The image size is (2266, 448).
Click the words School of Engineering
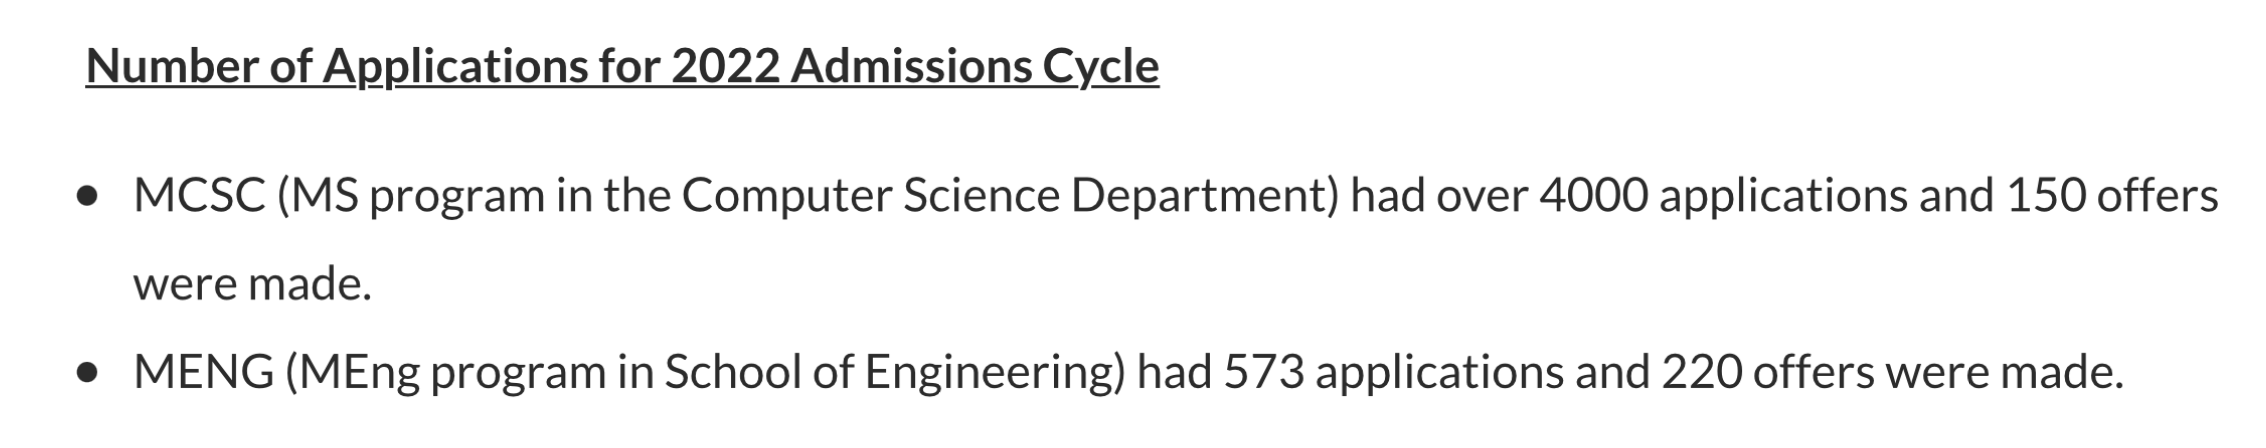pos(891,373)
